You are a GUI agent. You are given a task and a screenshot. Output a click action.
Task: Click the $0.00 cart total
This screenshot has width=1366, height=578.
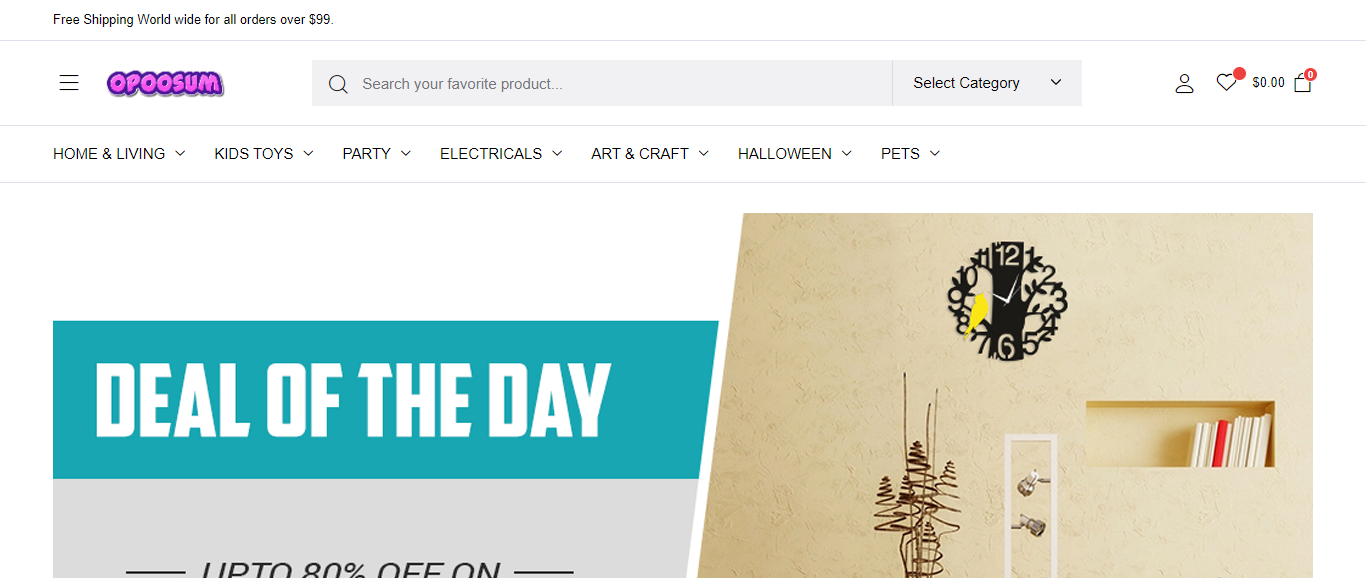click(1268, 83)
